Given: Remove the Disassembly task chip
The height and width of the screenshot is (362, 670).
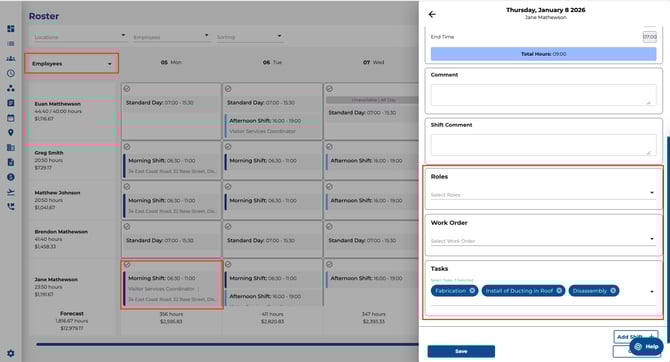Looking at the screenshot, I should [613, 291].
